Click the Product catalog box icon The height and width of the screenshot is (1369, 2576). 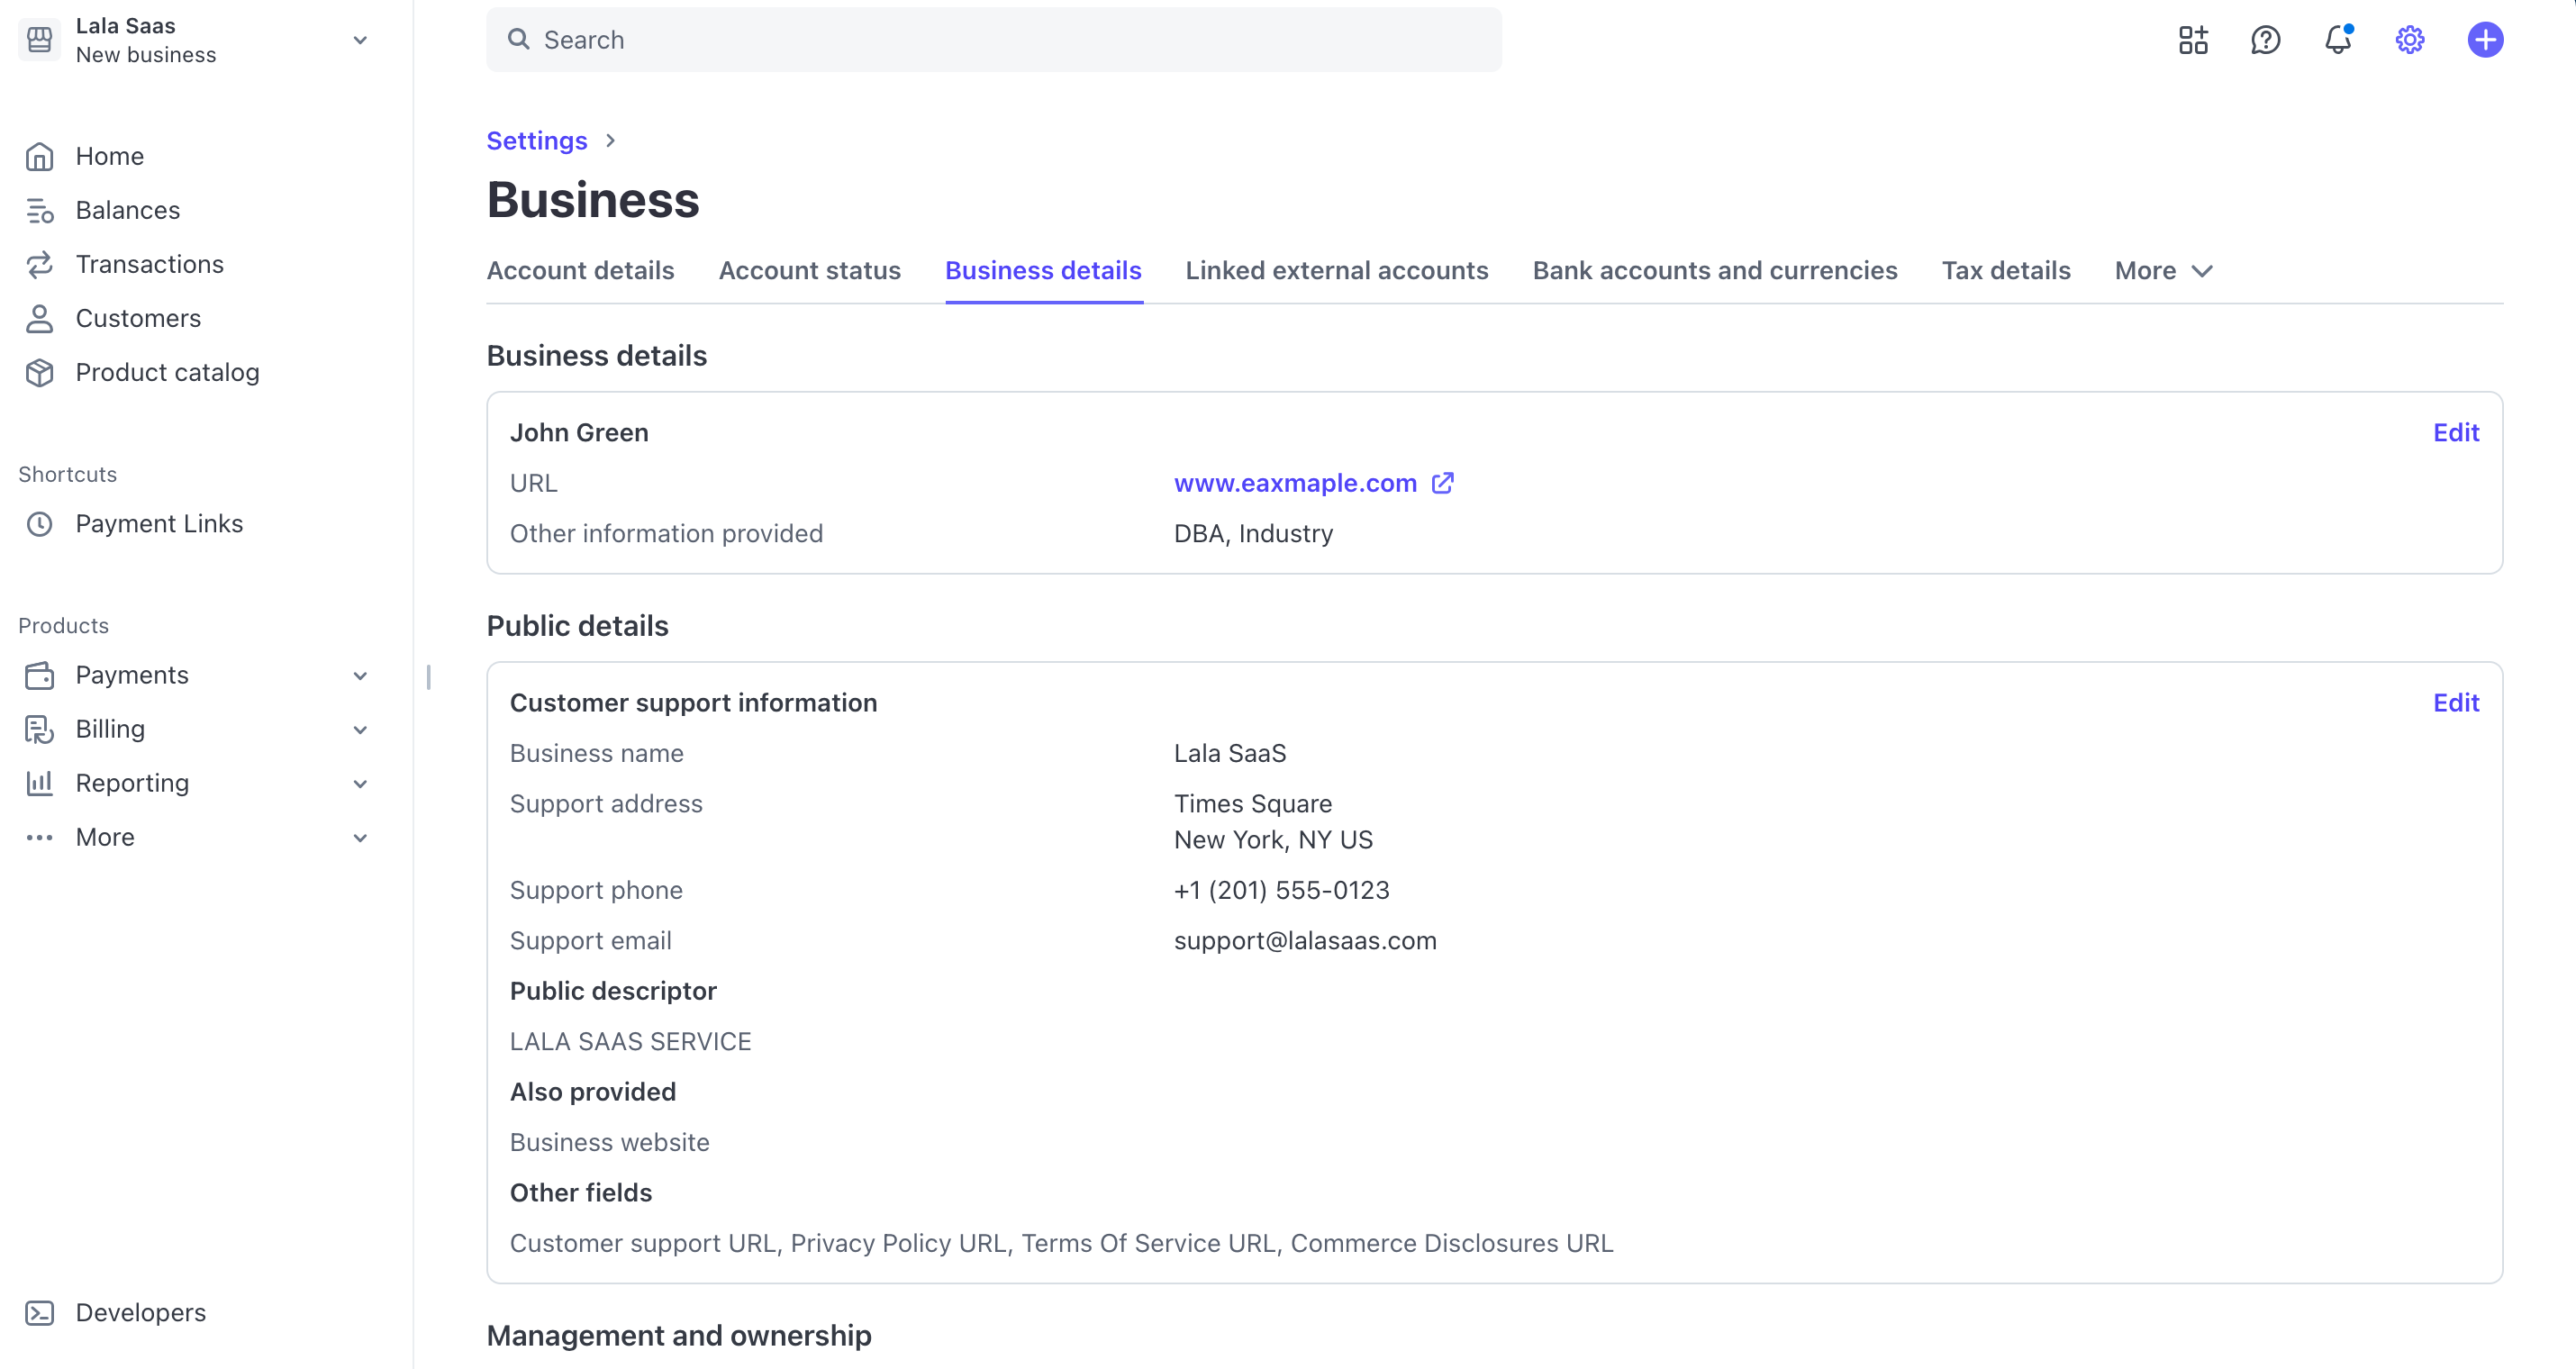point(40,372)
